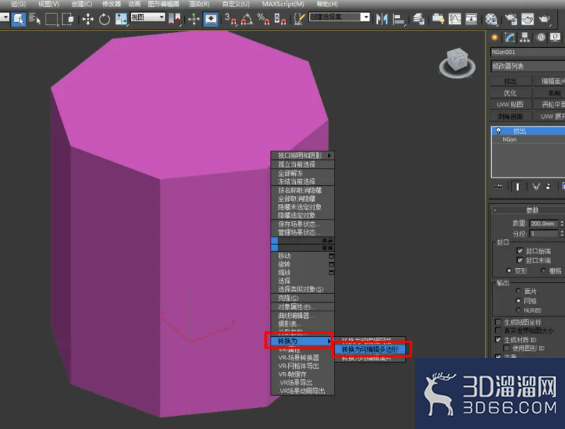Viewport: 565px width, 429px height.
Task: Expand the first entry of the right-click menu
Action: (302, 156)
